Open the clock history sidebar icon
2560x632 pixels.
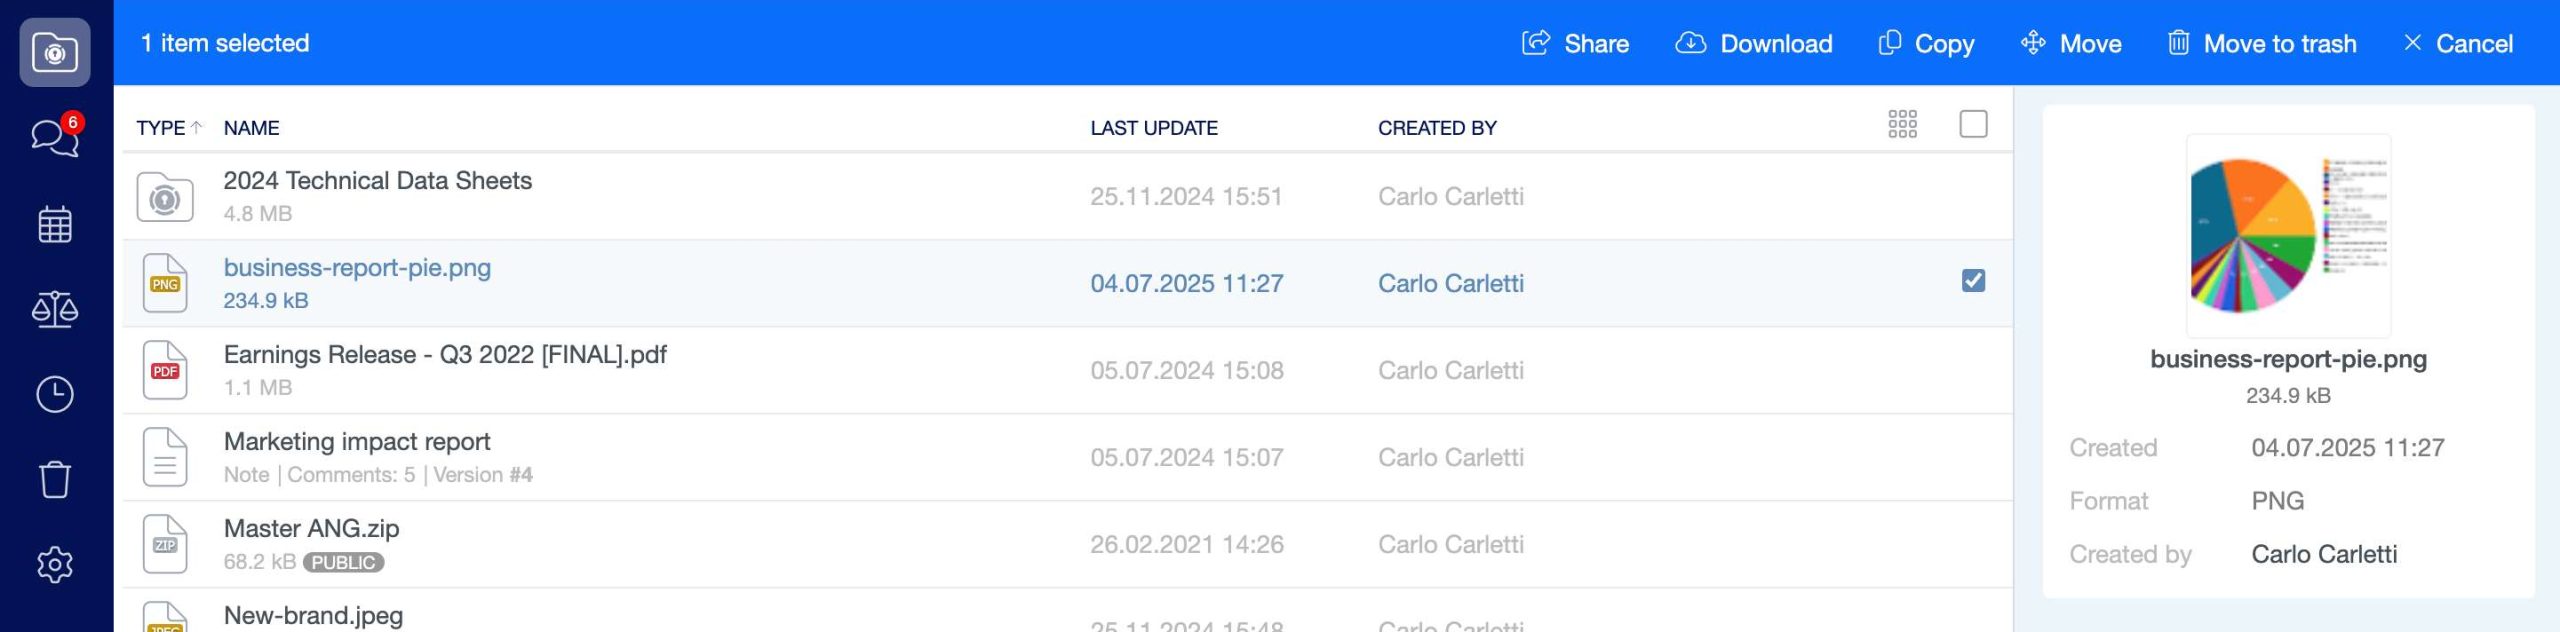tap(55, 394)
